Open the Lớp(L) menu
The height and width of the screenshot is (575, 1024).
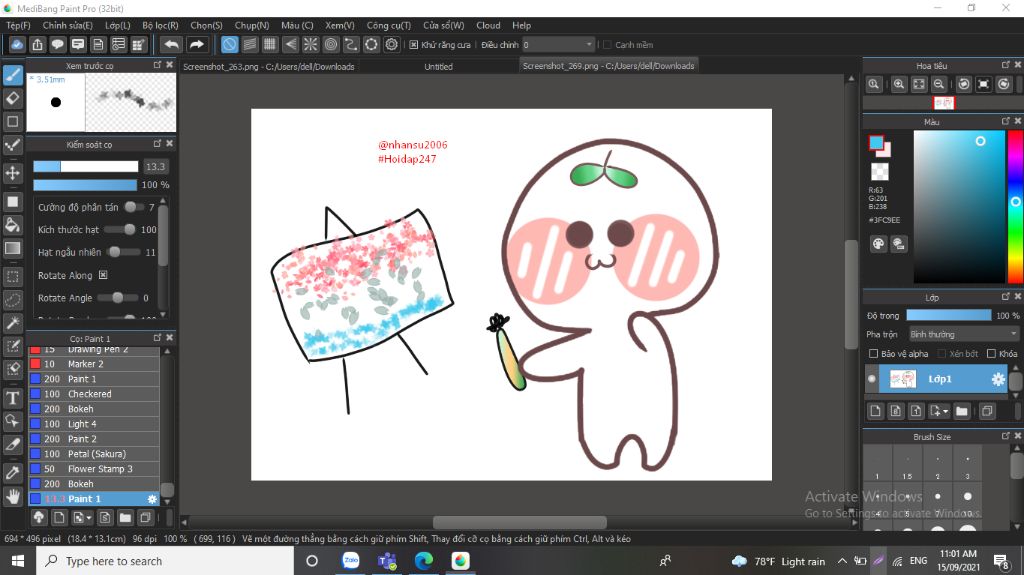(118, 25)
